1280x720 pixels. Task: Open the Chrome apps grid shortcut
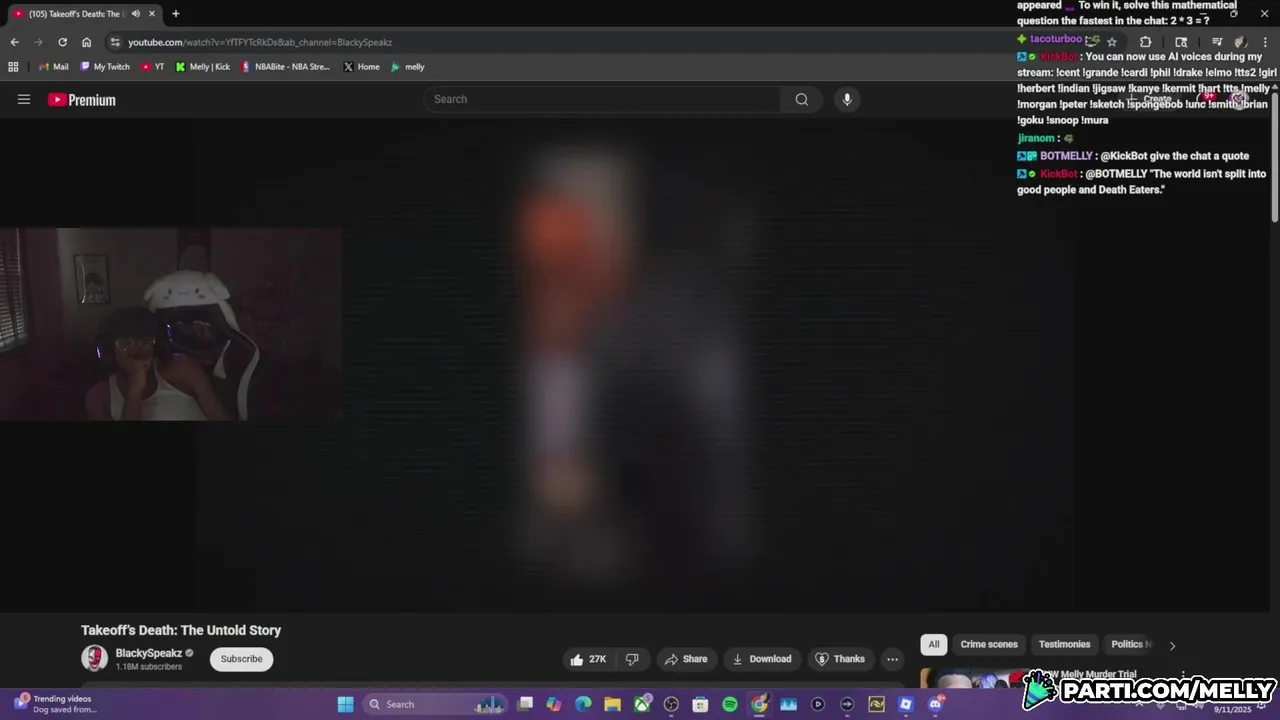(x=13, y=67)
